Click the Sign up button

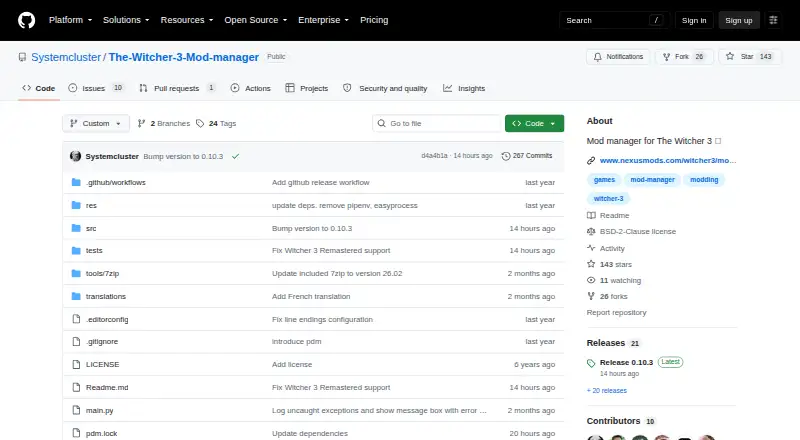[x=739, y=20]
